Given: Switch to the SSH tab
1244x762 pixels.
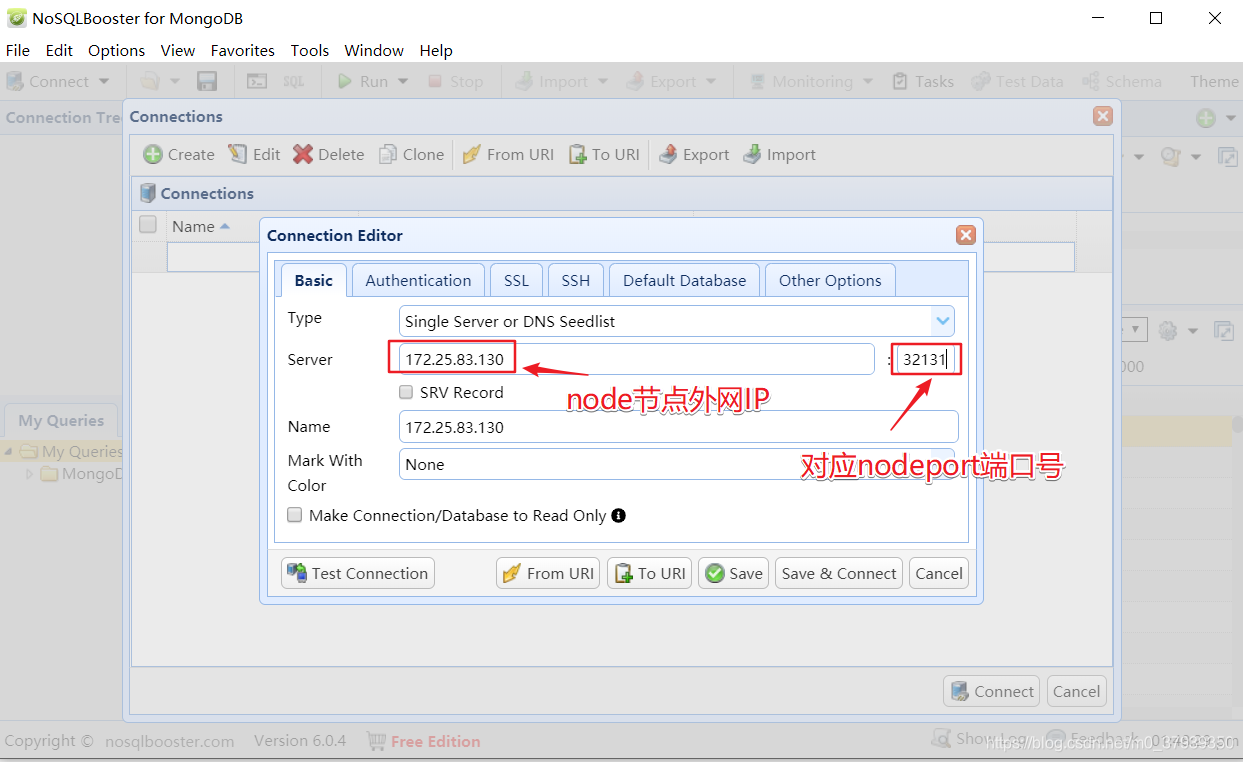Looking at the screenshot, I should tap(576, 281).
